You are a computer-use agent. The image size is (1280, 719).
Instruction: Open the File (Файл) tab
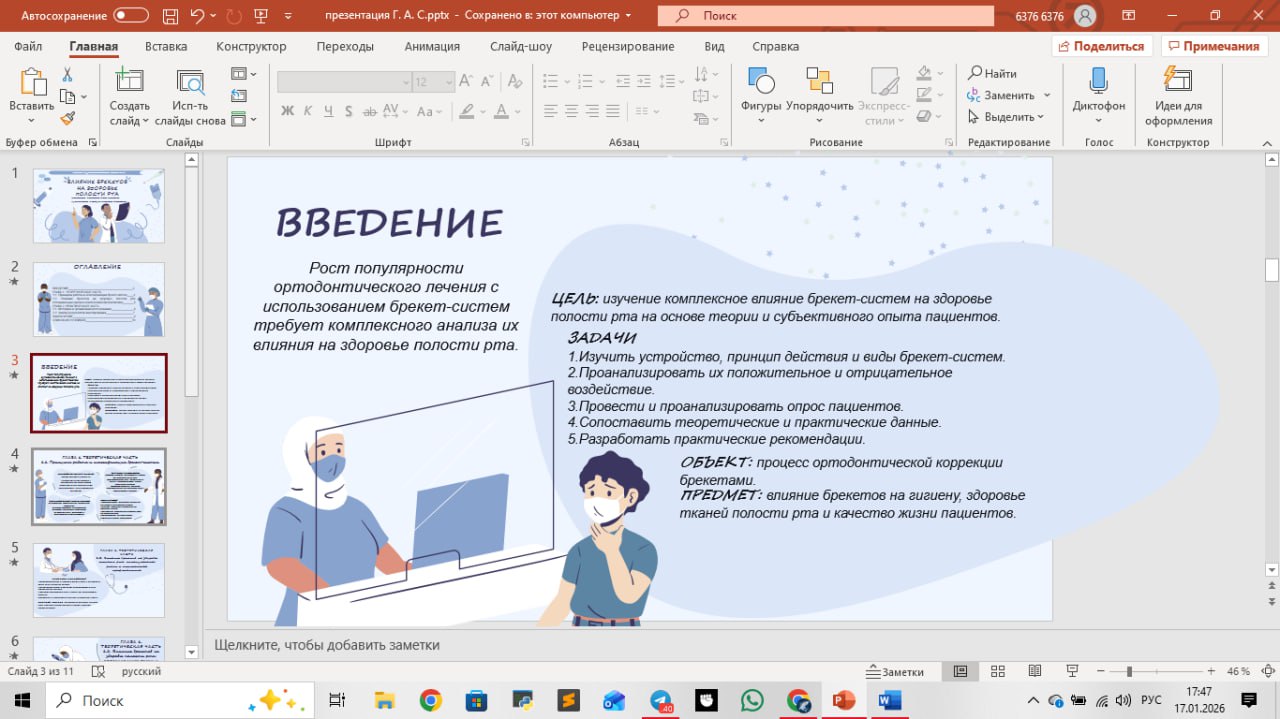28,46
